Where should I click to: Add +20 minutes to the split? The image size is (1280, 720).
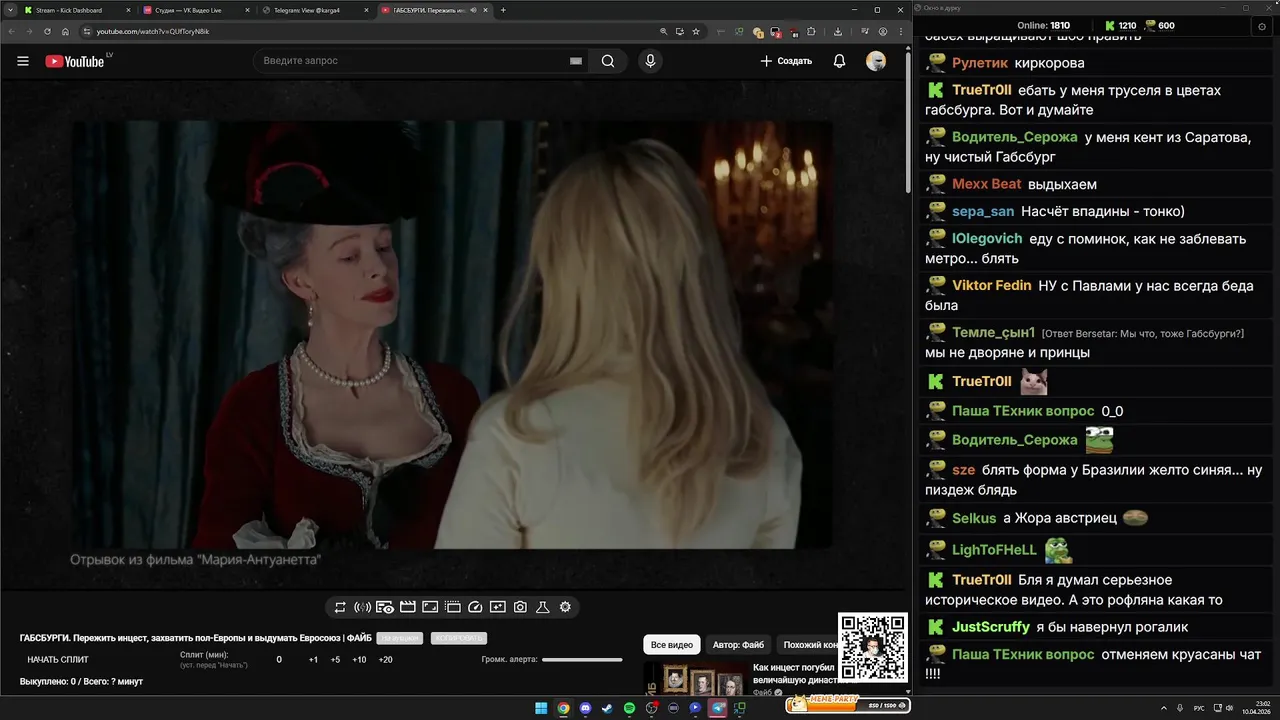point(385,660)
